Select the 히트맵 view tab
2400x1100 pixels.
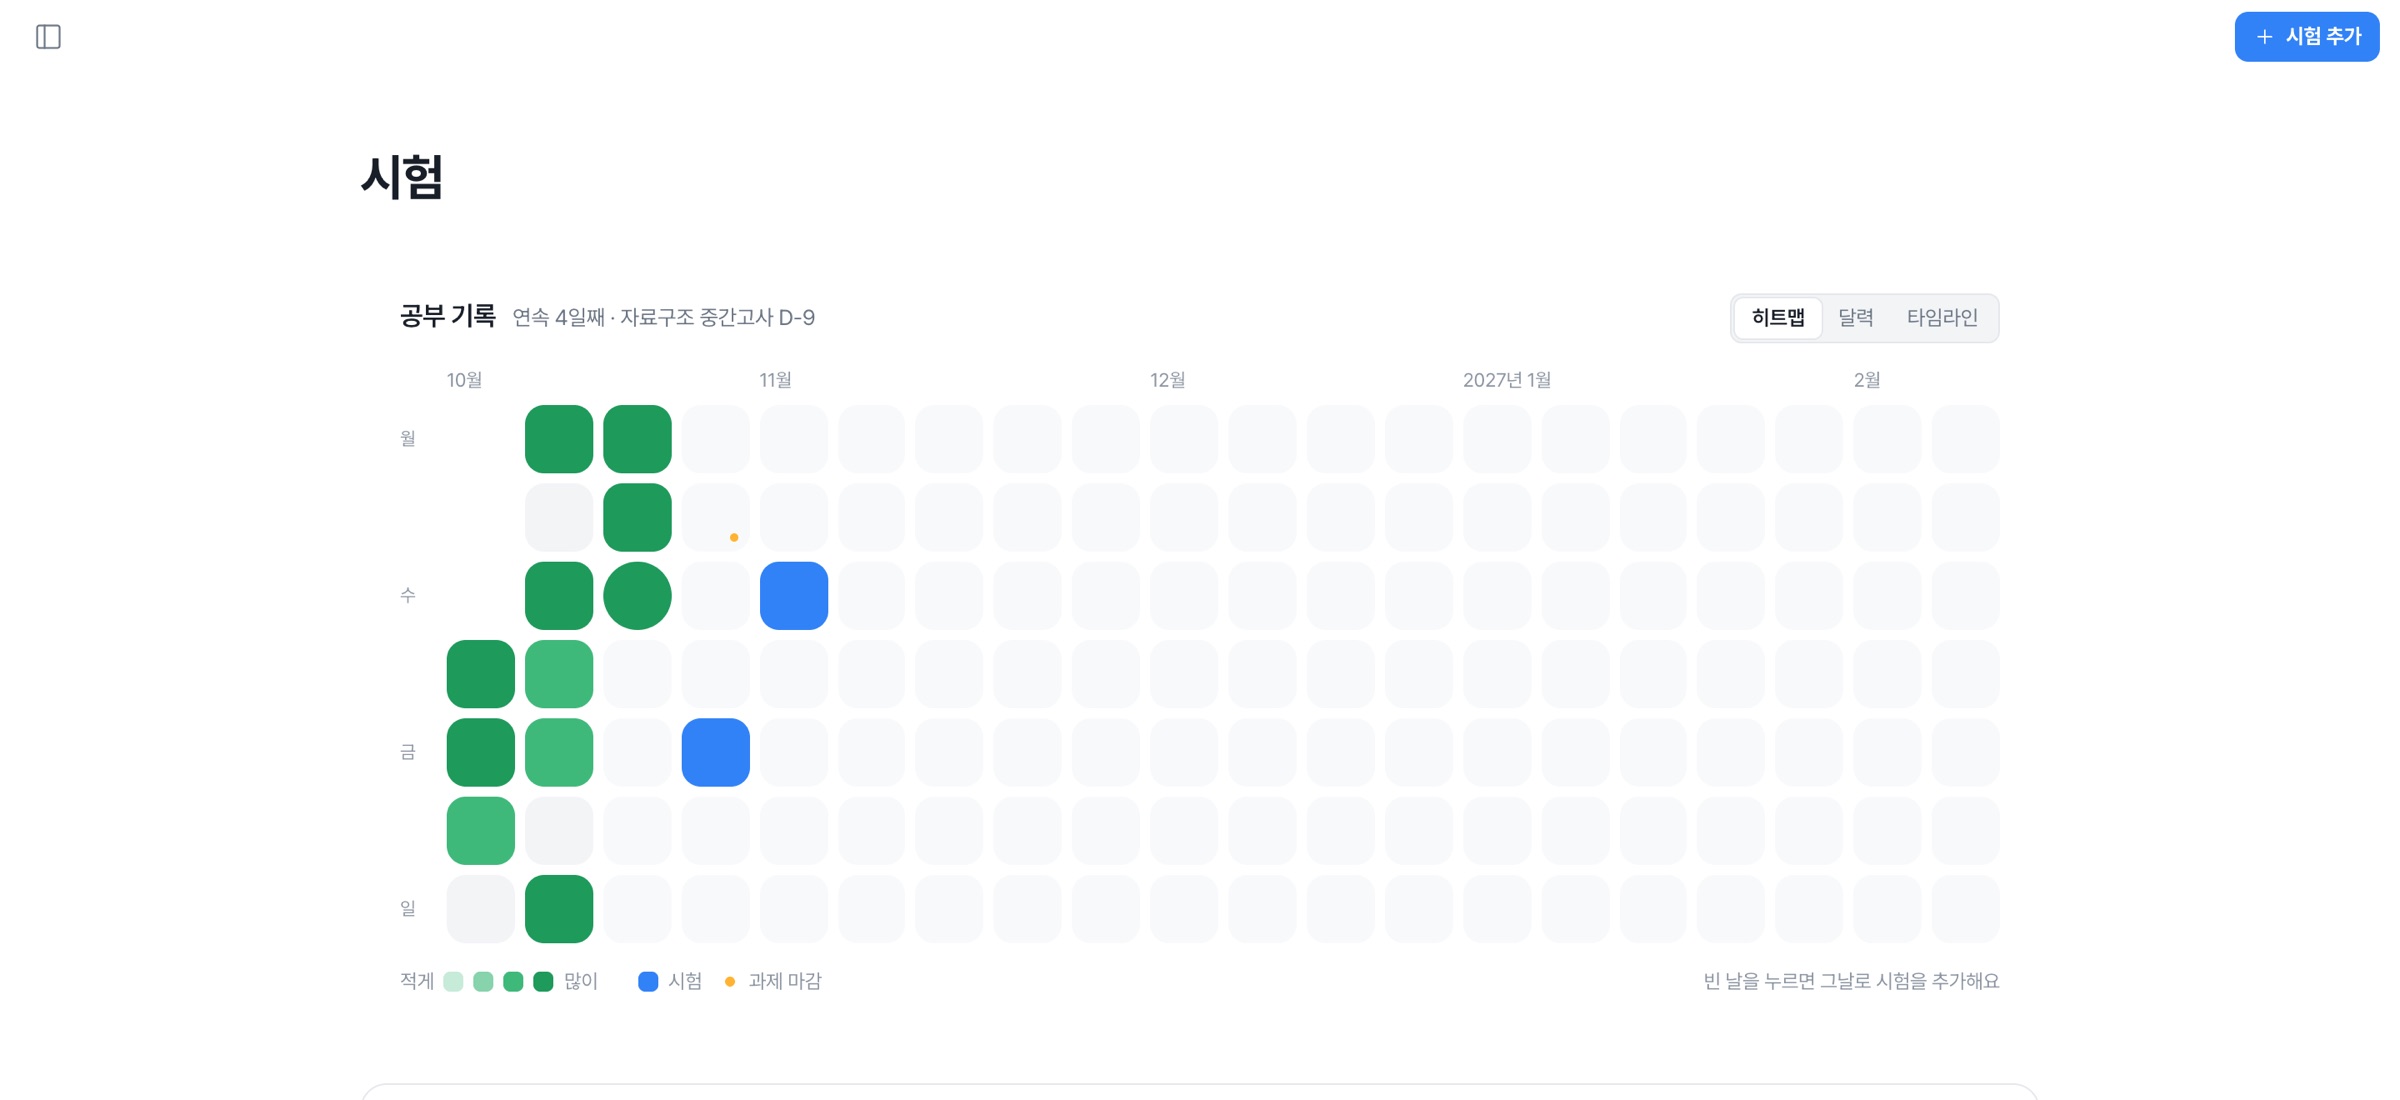pos(1778,318)
